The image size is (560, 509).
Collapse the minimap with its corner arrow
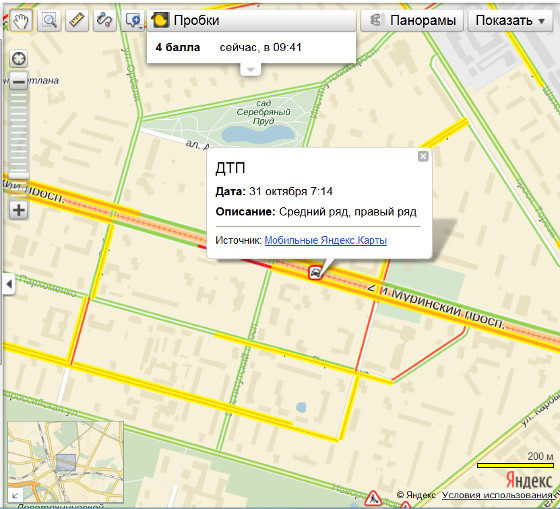coord(15,495)
